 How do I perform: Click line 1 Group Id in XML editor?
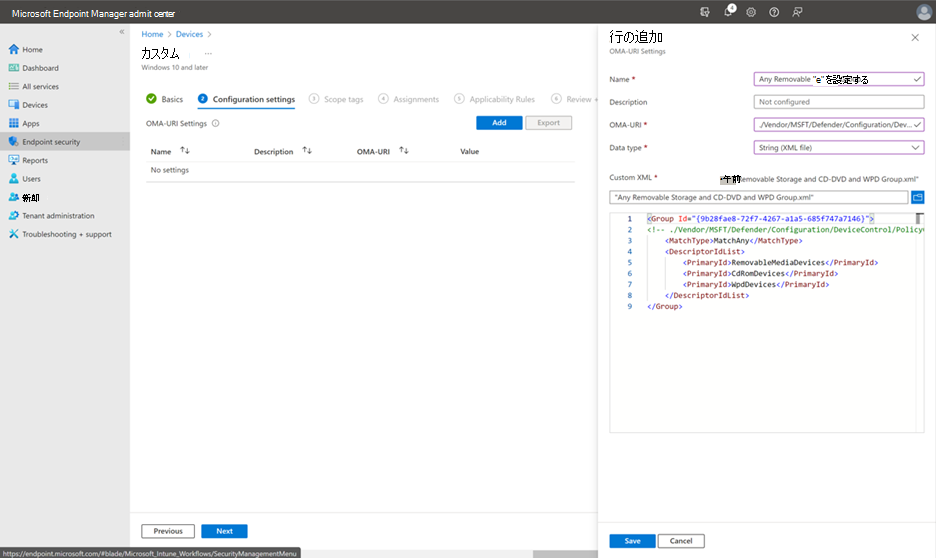click(x=760, y=219)
